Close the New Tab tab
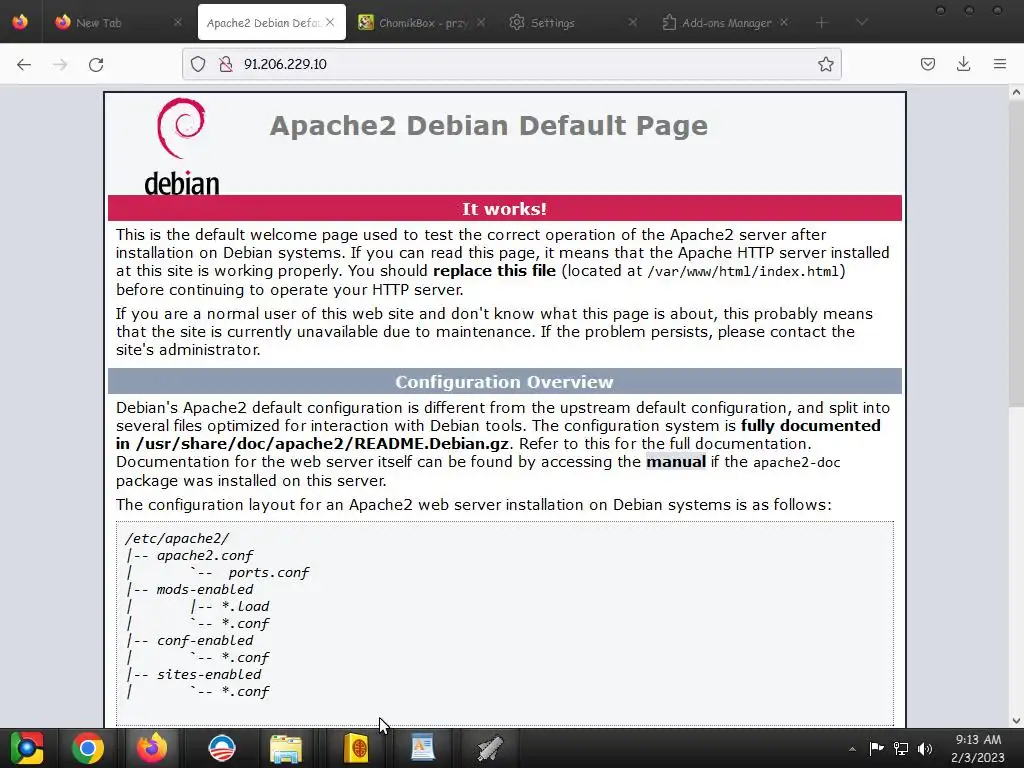The width and height of the screenshot is (1024, 768). (178, 23)
